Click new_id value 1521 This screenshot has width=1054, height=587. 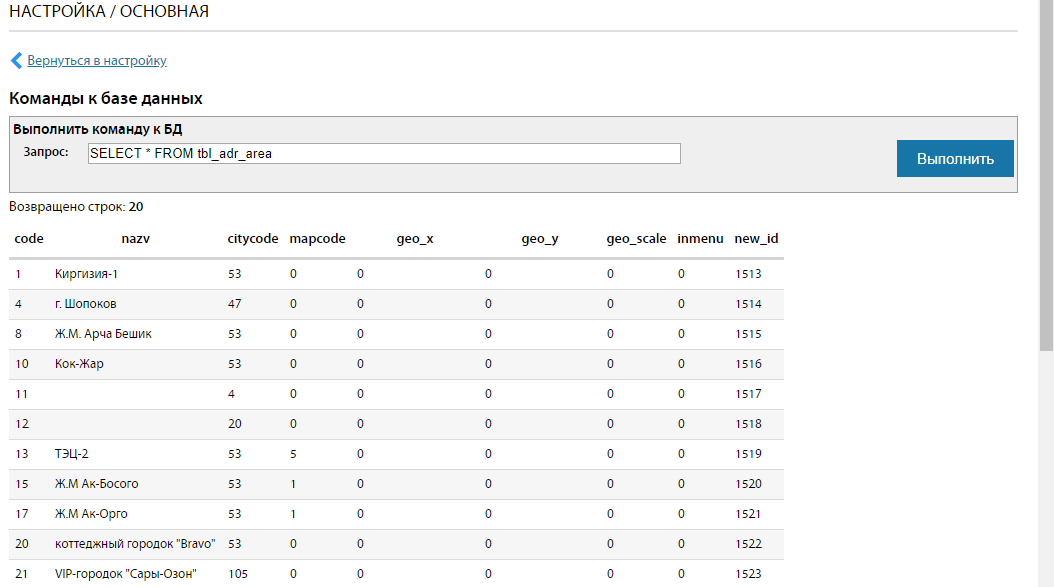pyautogui.click(x=748, y=514)
